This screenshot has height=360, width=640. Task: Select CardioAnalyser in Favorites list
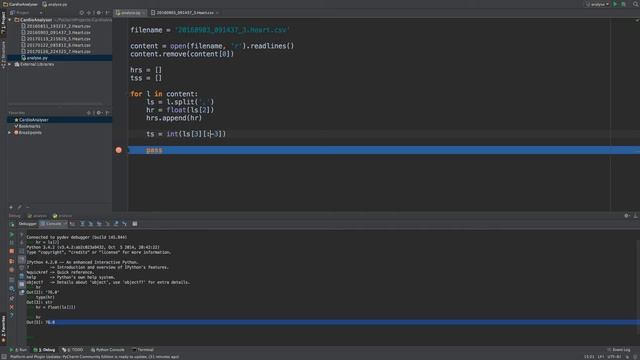click(x=33, y=120)
